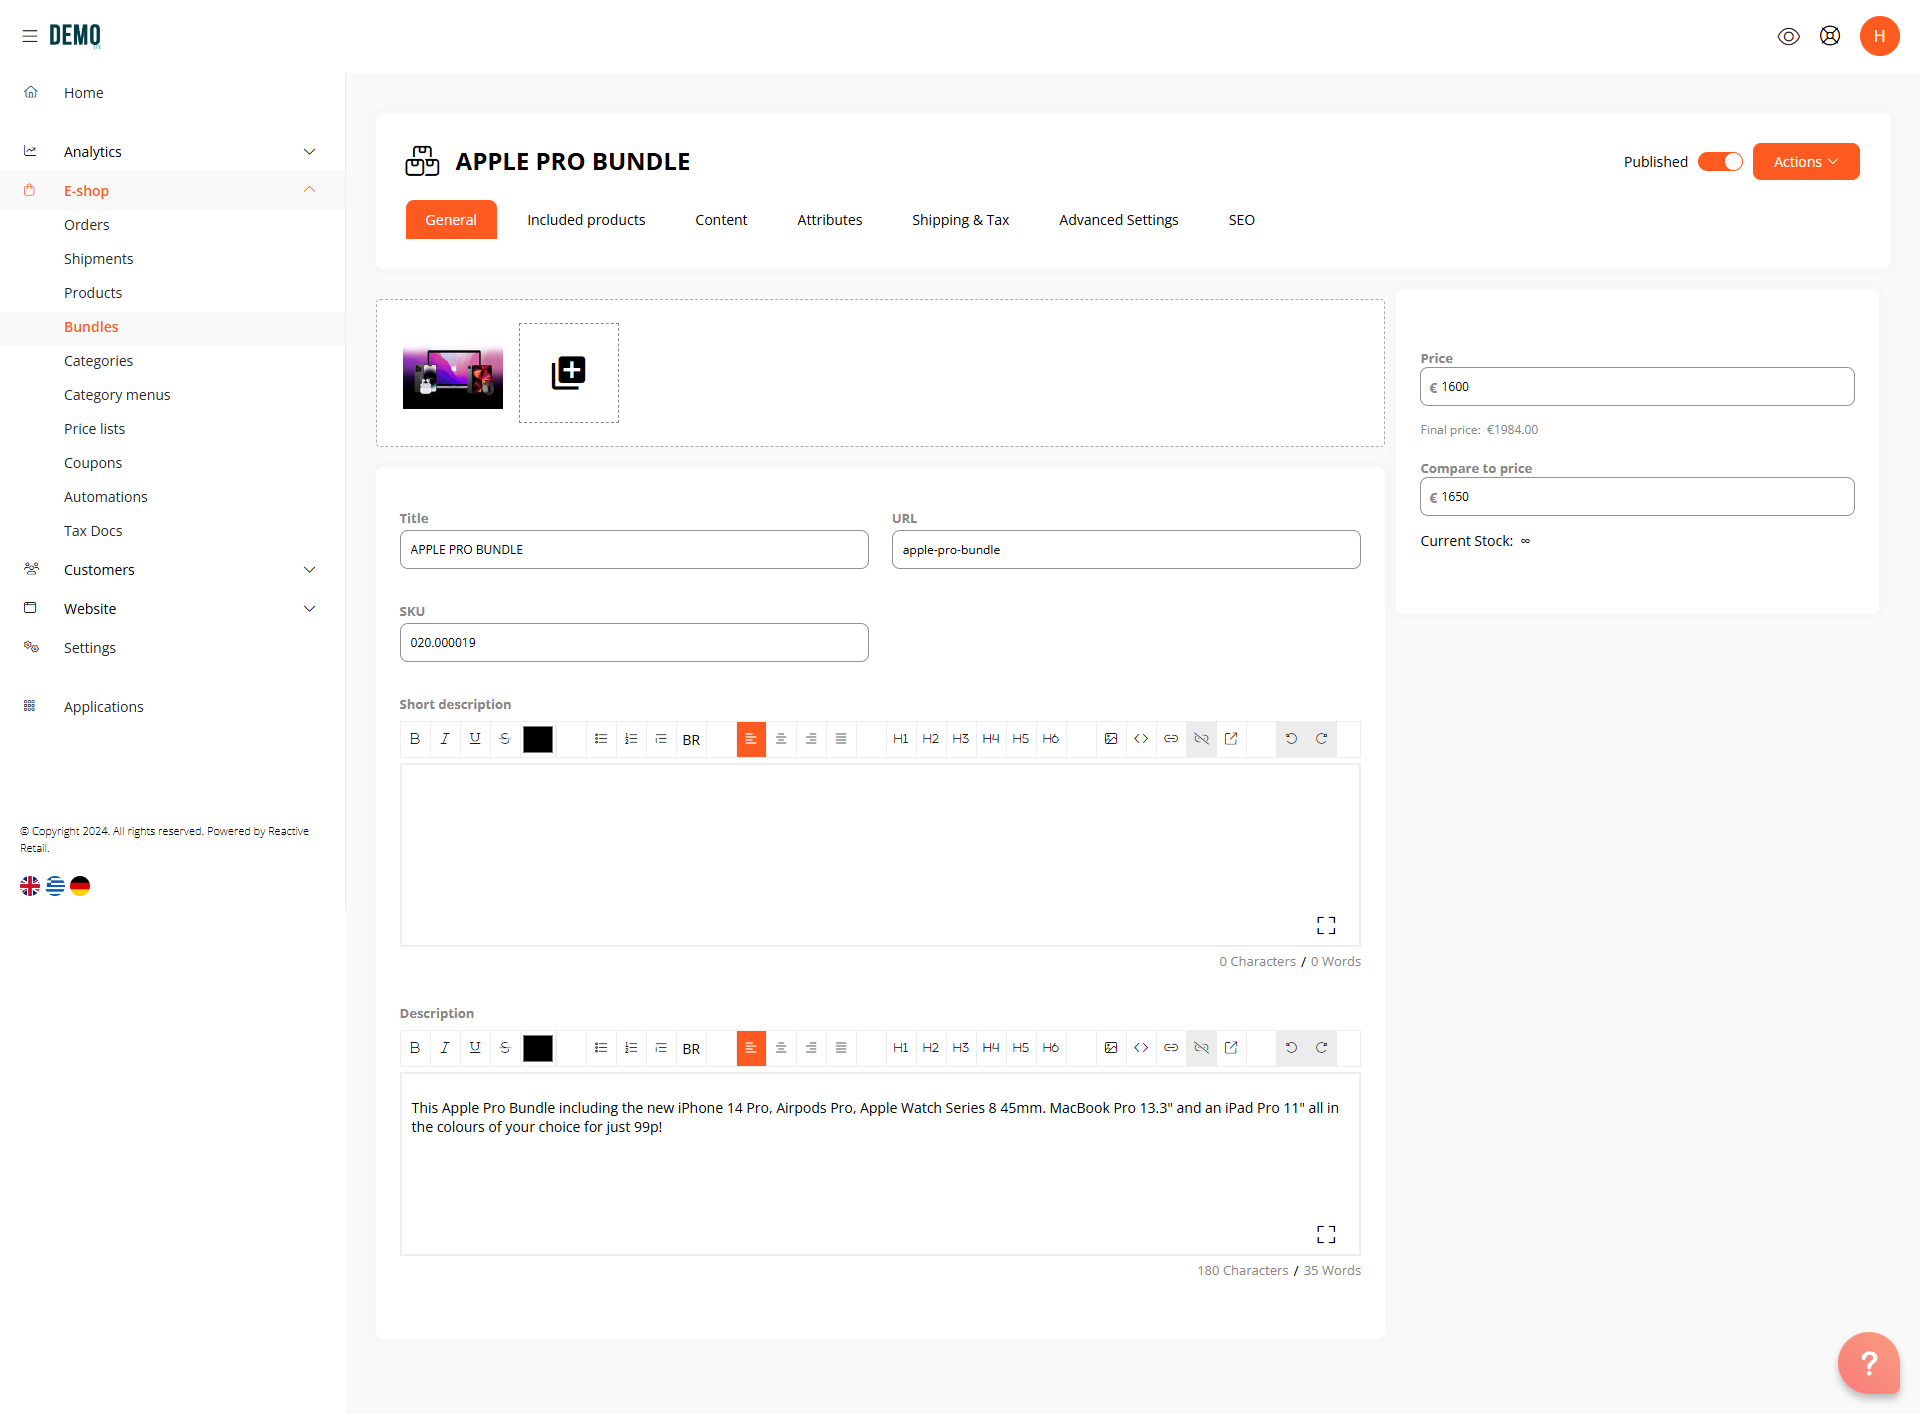Image resolution: width=1920 pixels, height=1414 pixels.
Task: Go to Home in sidebar
Action: pyautogui.click(x=84, y=93)
